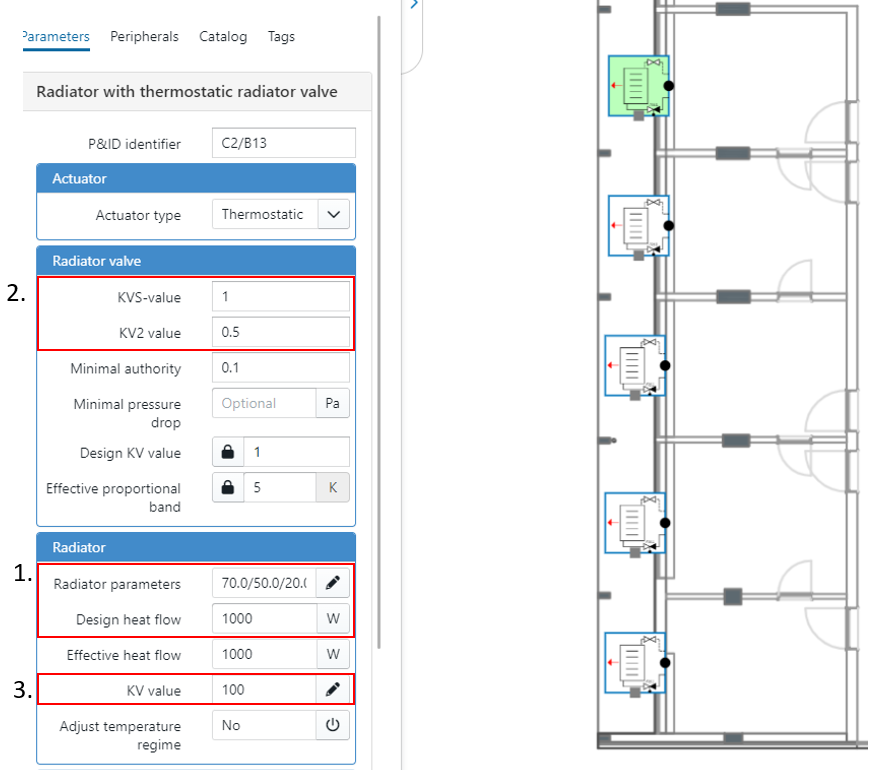The height and width of the screenshot is (770, 877).
Task: Select the second radiator from the top
Action: coord(638,226)
